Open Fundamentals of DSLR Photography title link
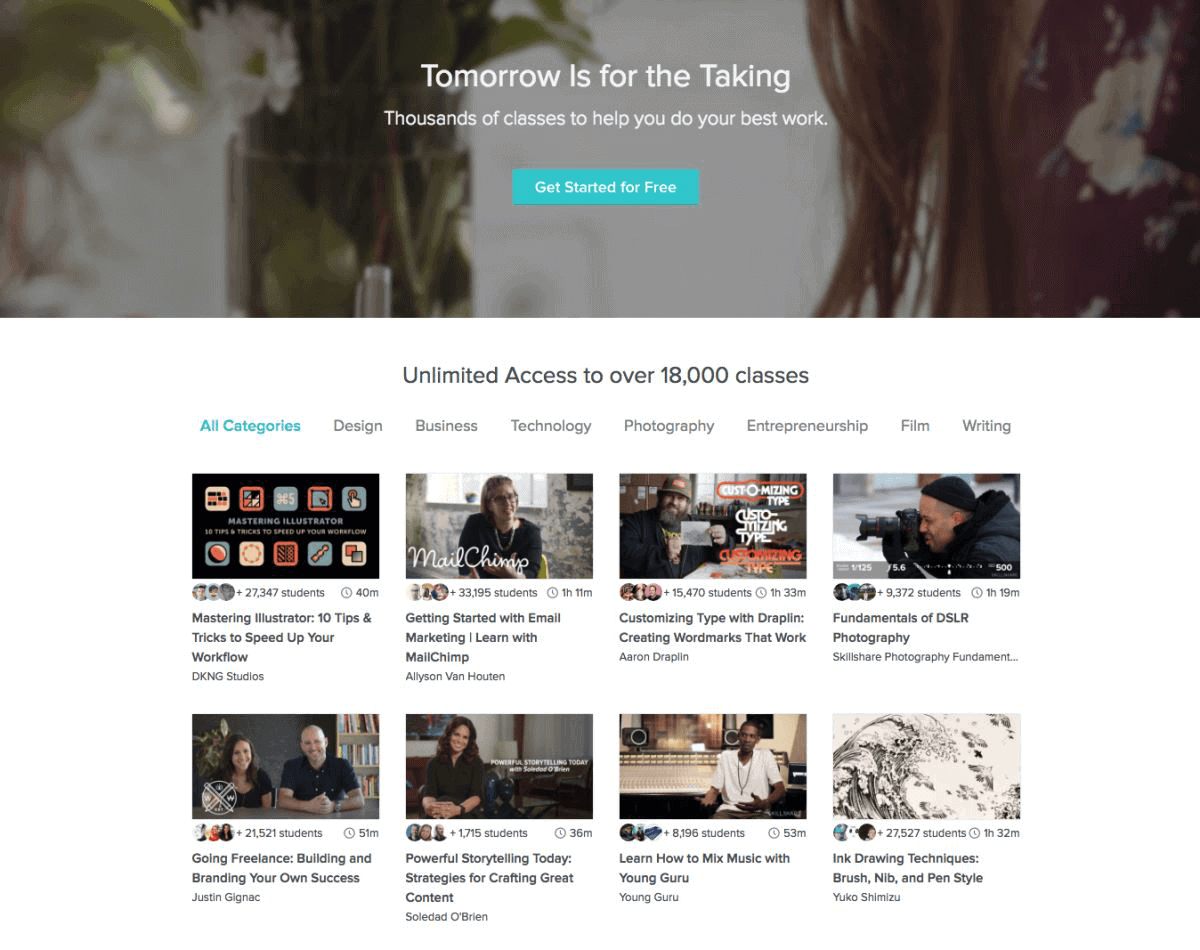 (900, 628)
